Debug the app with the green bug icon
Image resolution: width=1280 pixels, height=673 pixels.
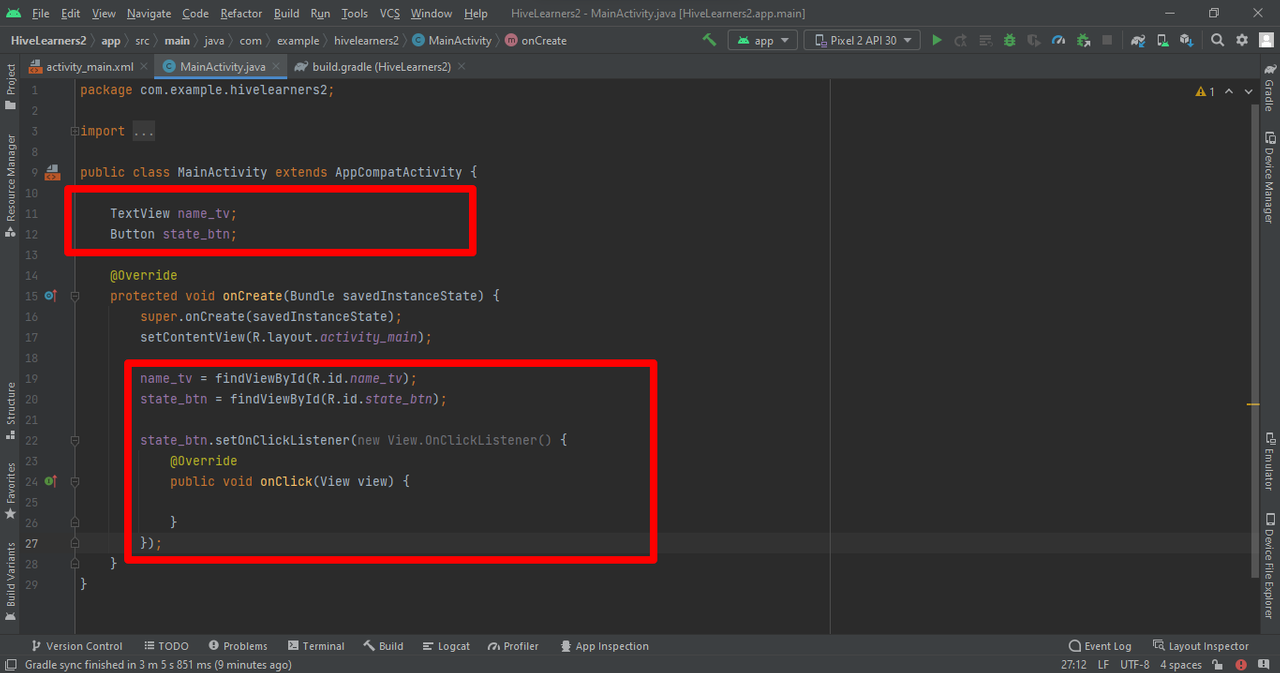click(1010, 41)
